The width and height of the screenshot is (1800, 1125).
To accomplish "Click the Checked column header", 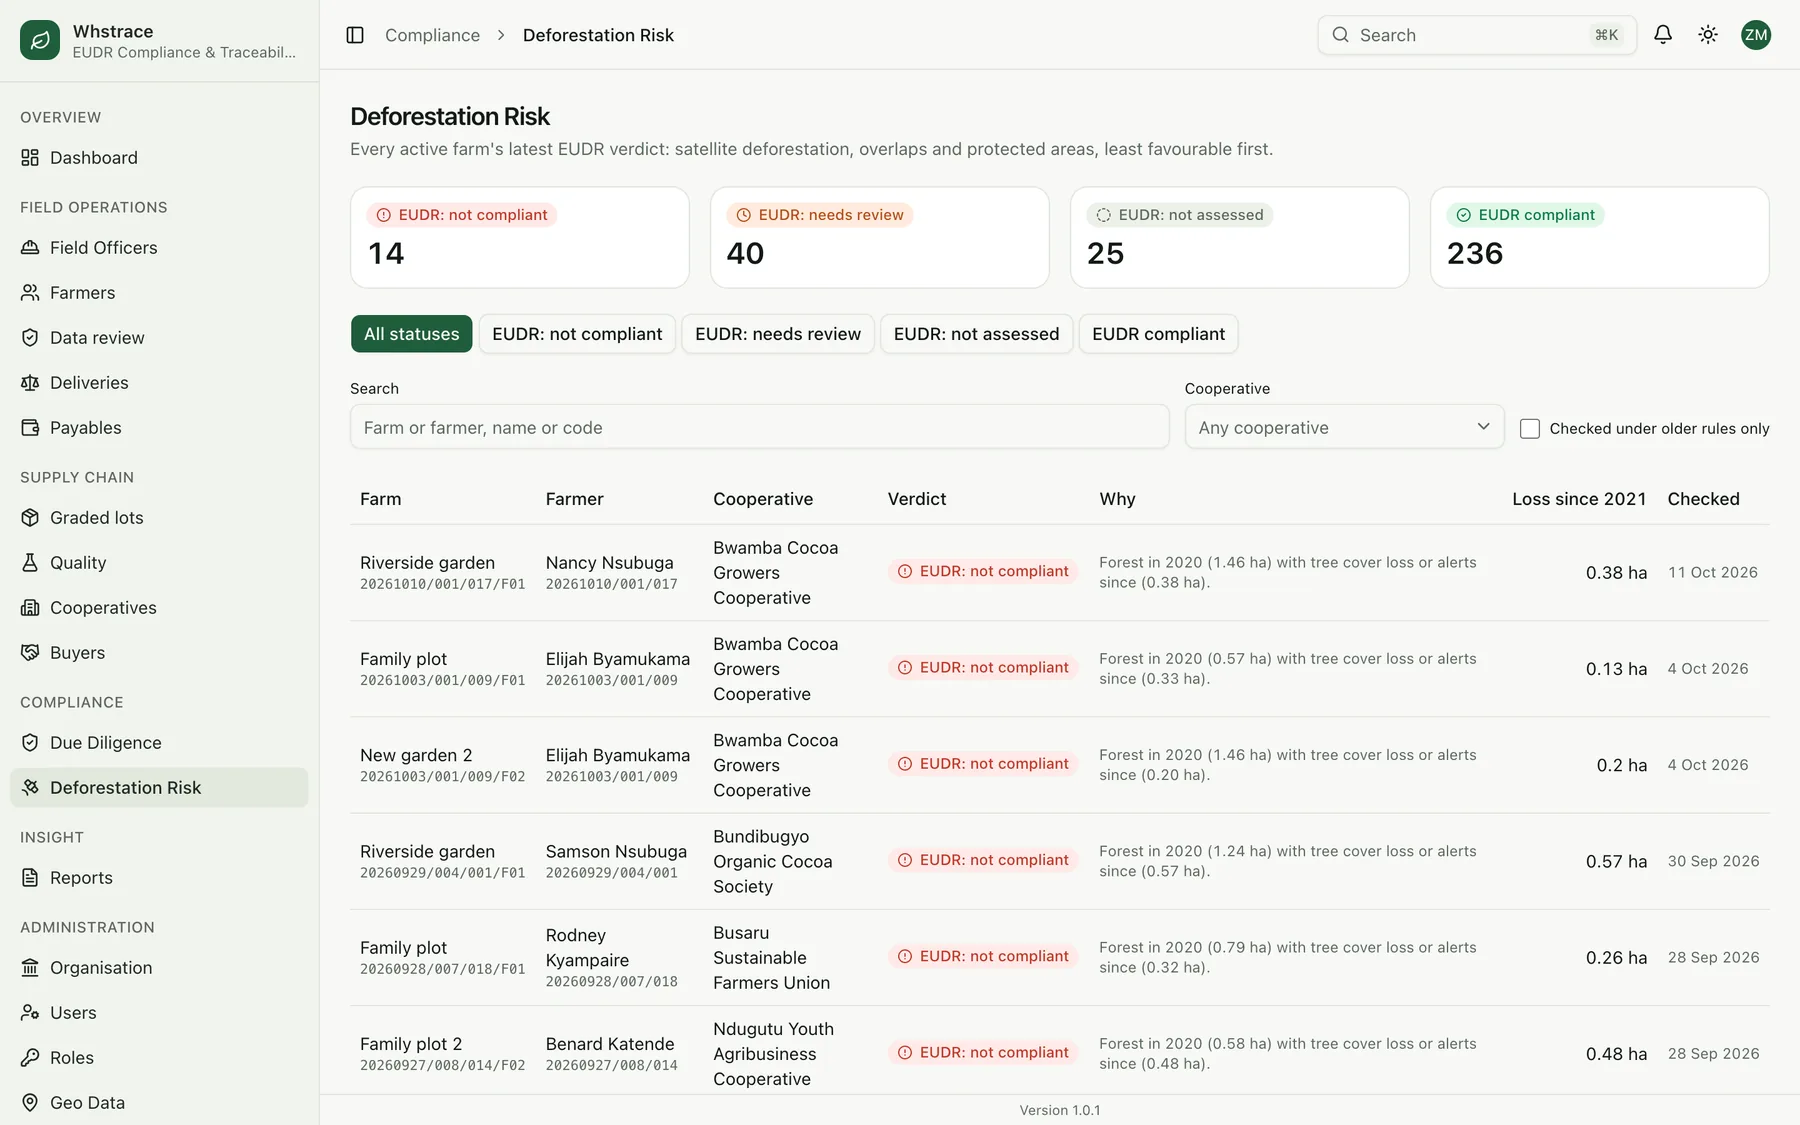I will (1703, 499).
